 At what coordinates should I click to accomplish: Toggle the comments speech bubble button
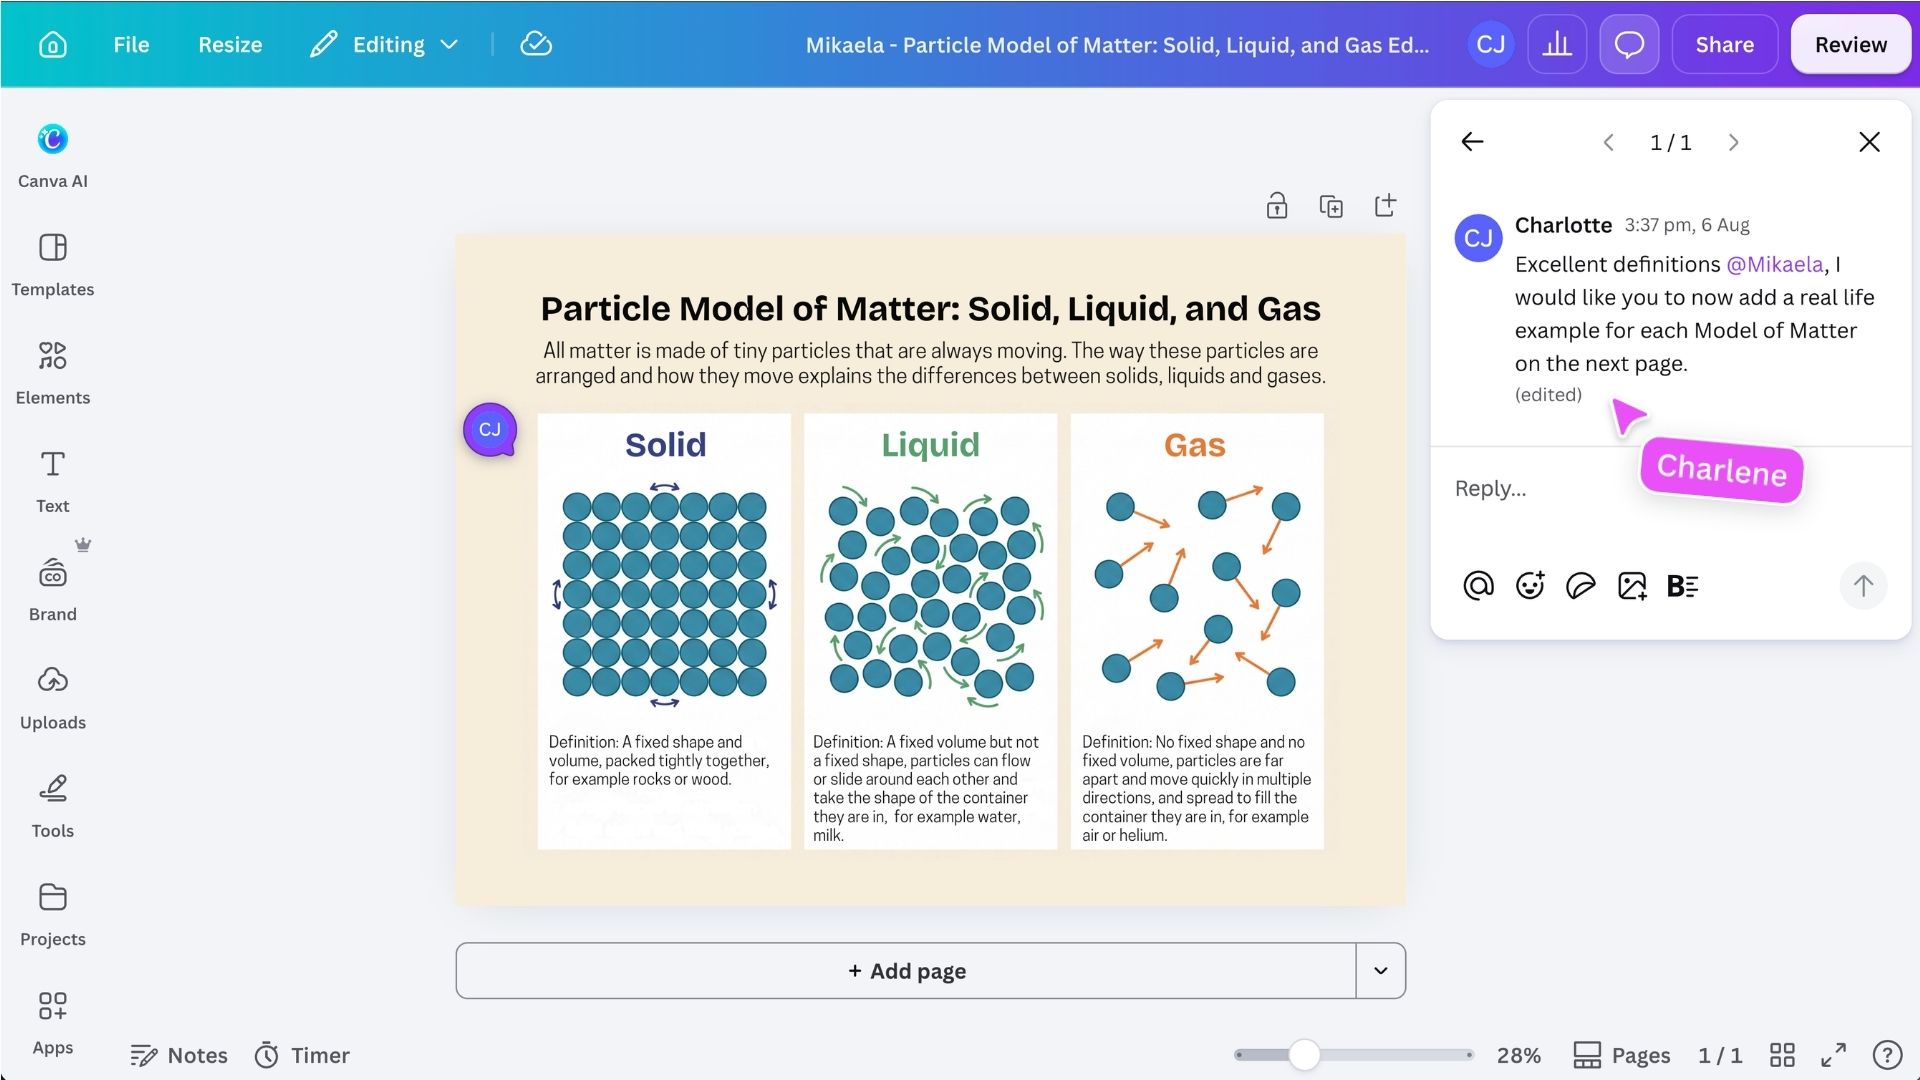[x=1629, y=45]
